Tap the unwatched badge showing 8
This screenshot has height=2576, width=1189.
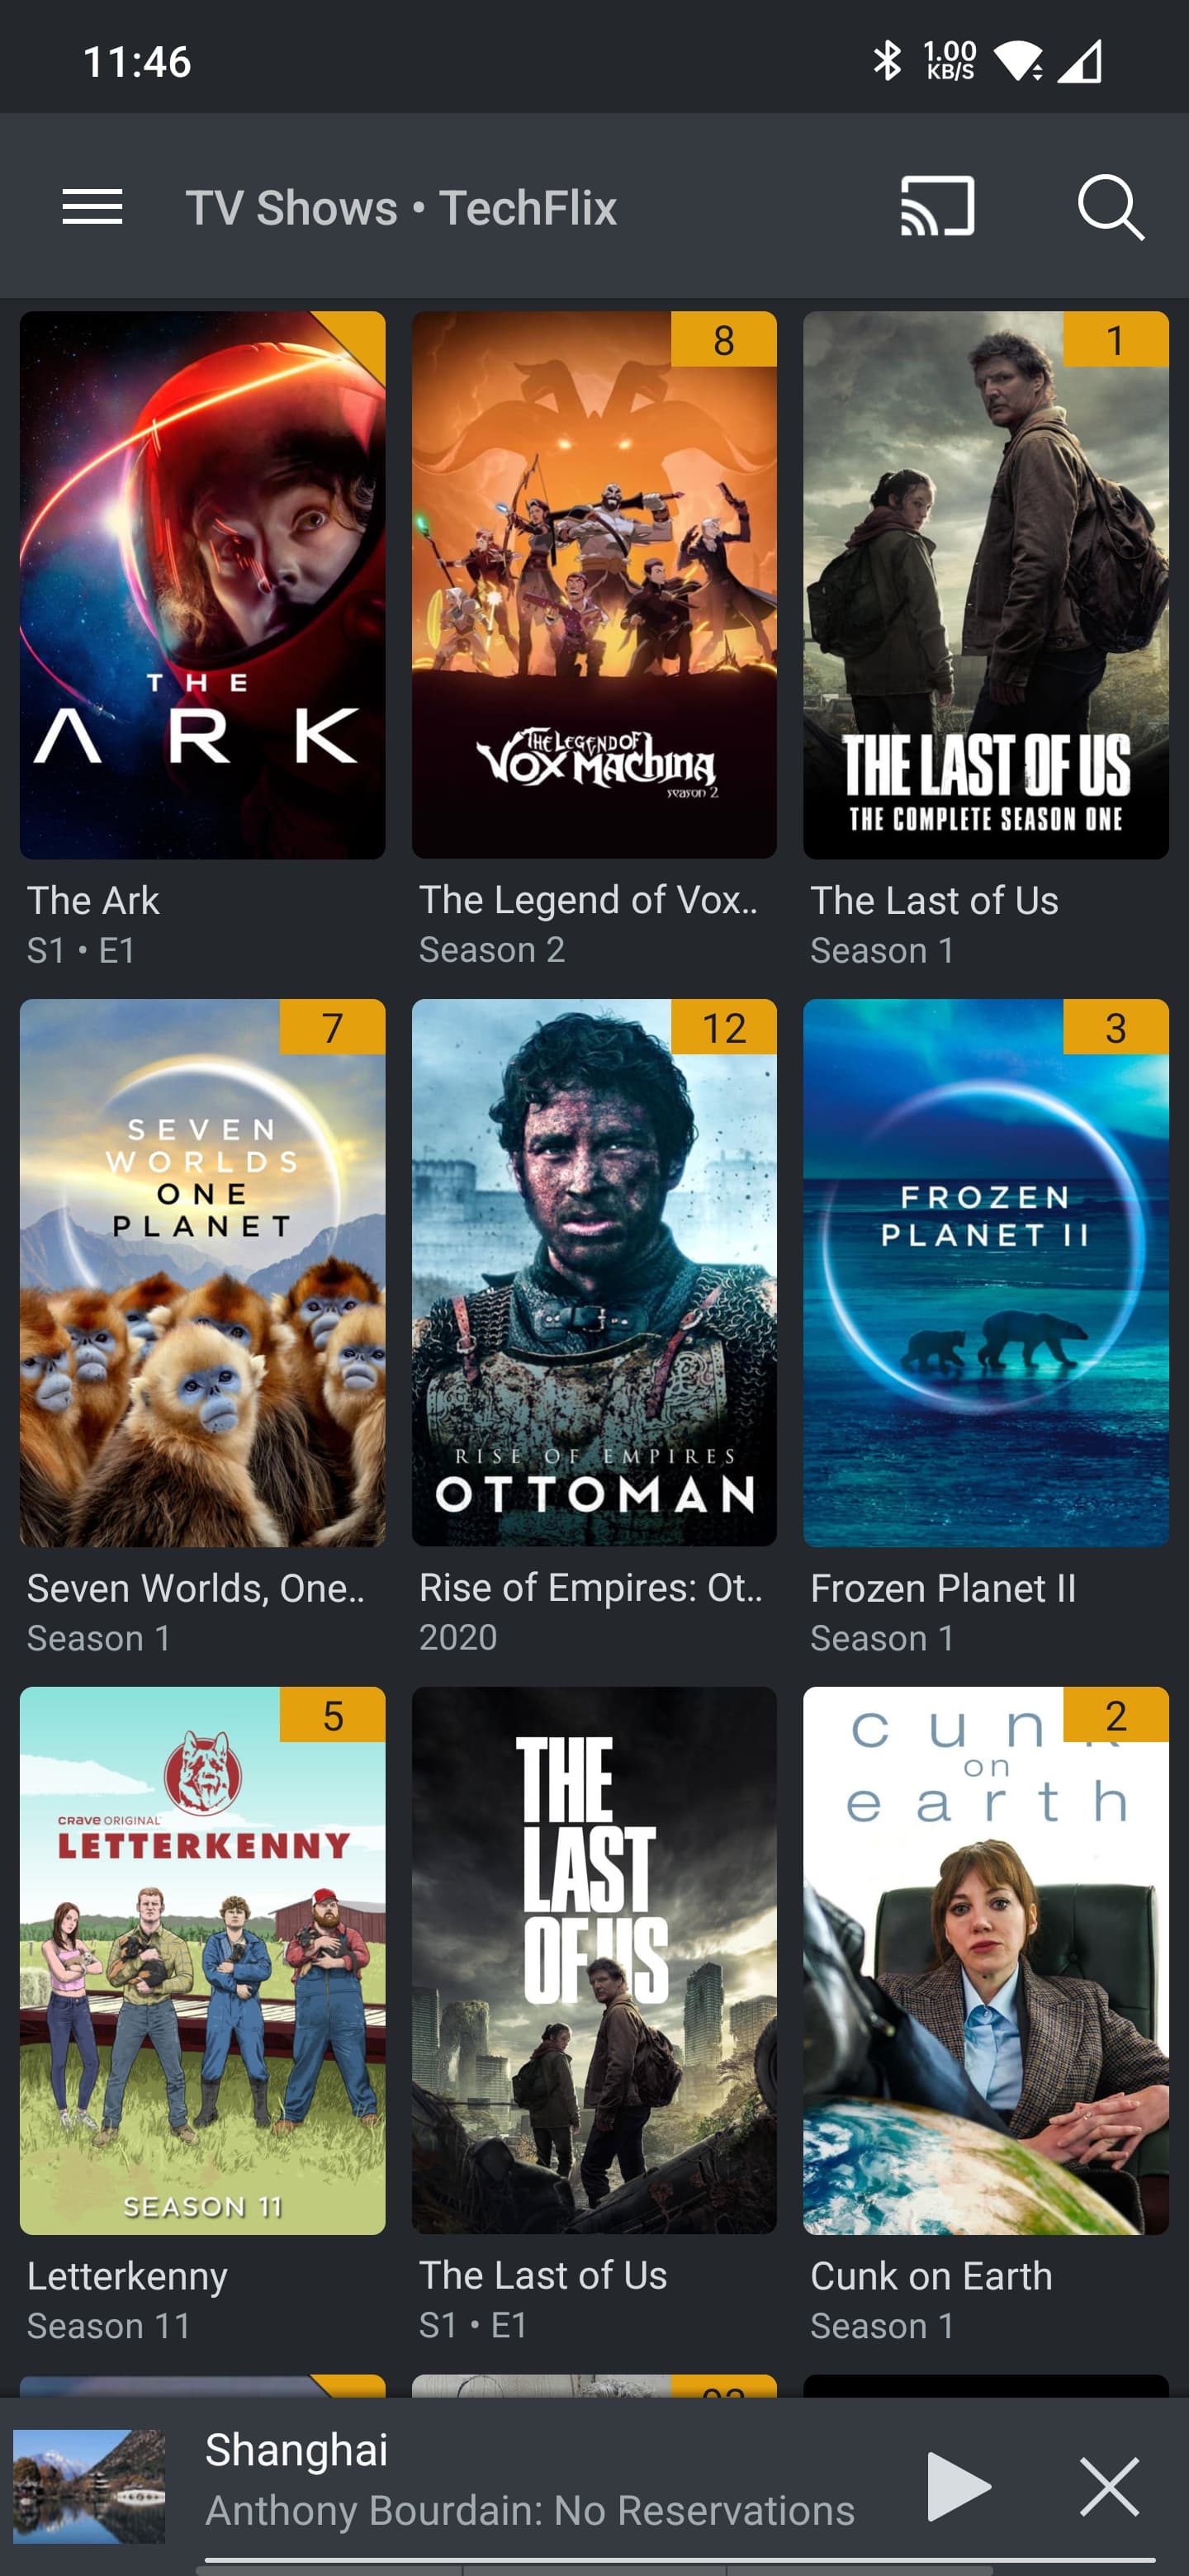724,339
